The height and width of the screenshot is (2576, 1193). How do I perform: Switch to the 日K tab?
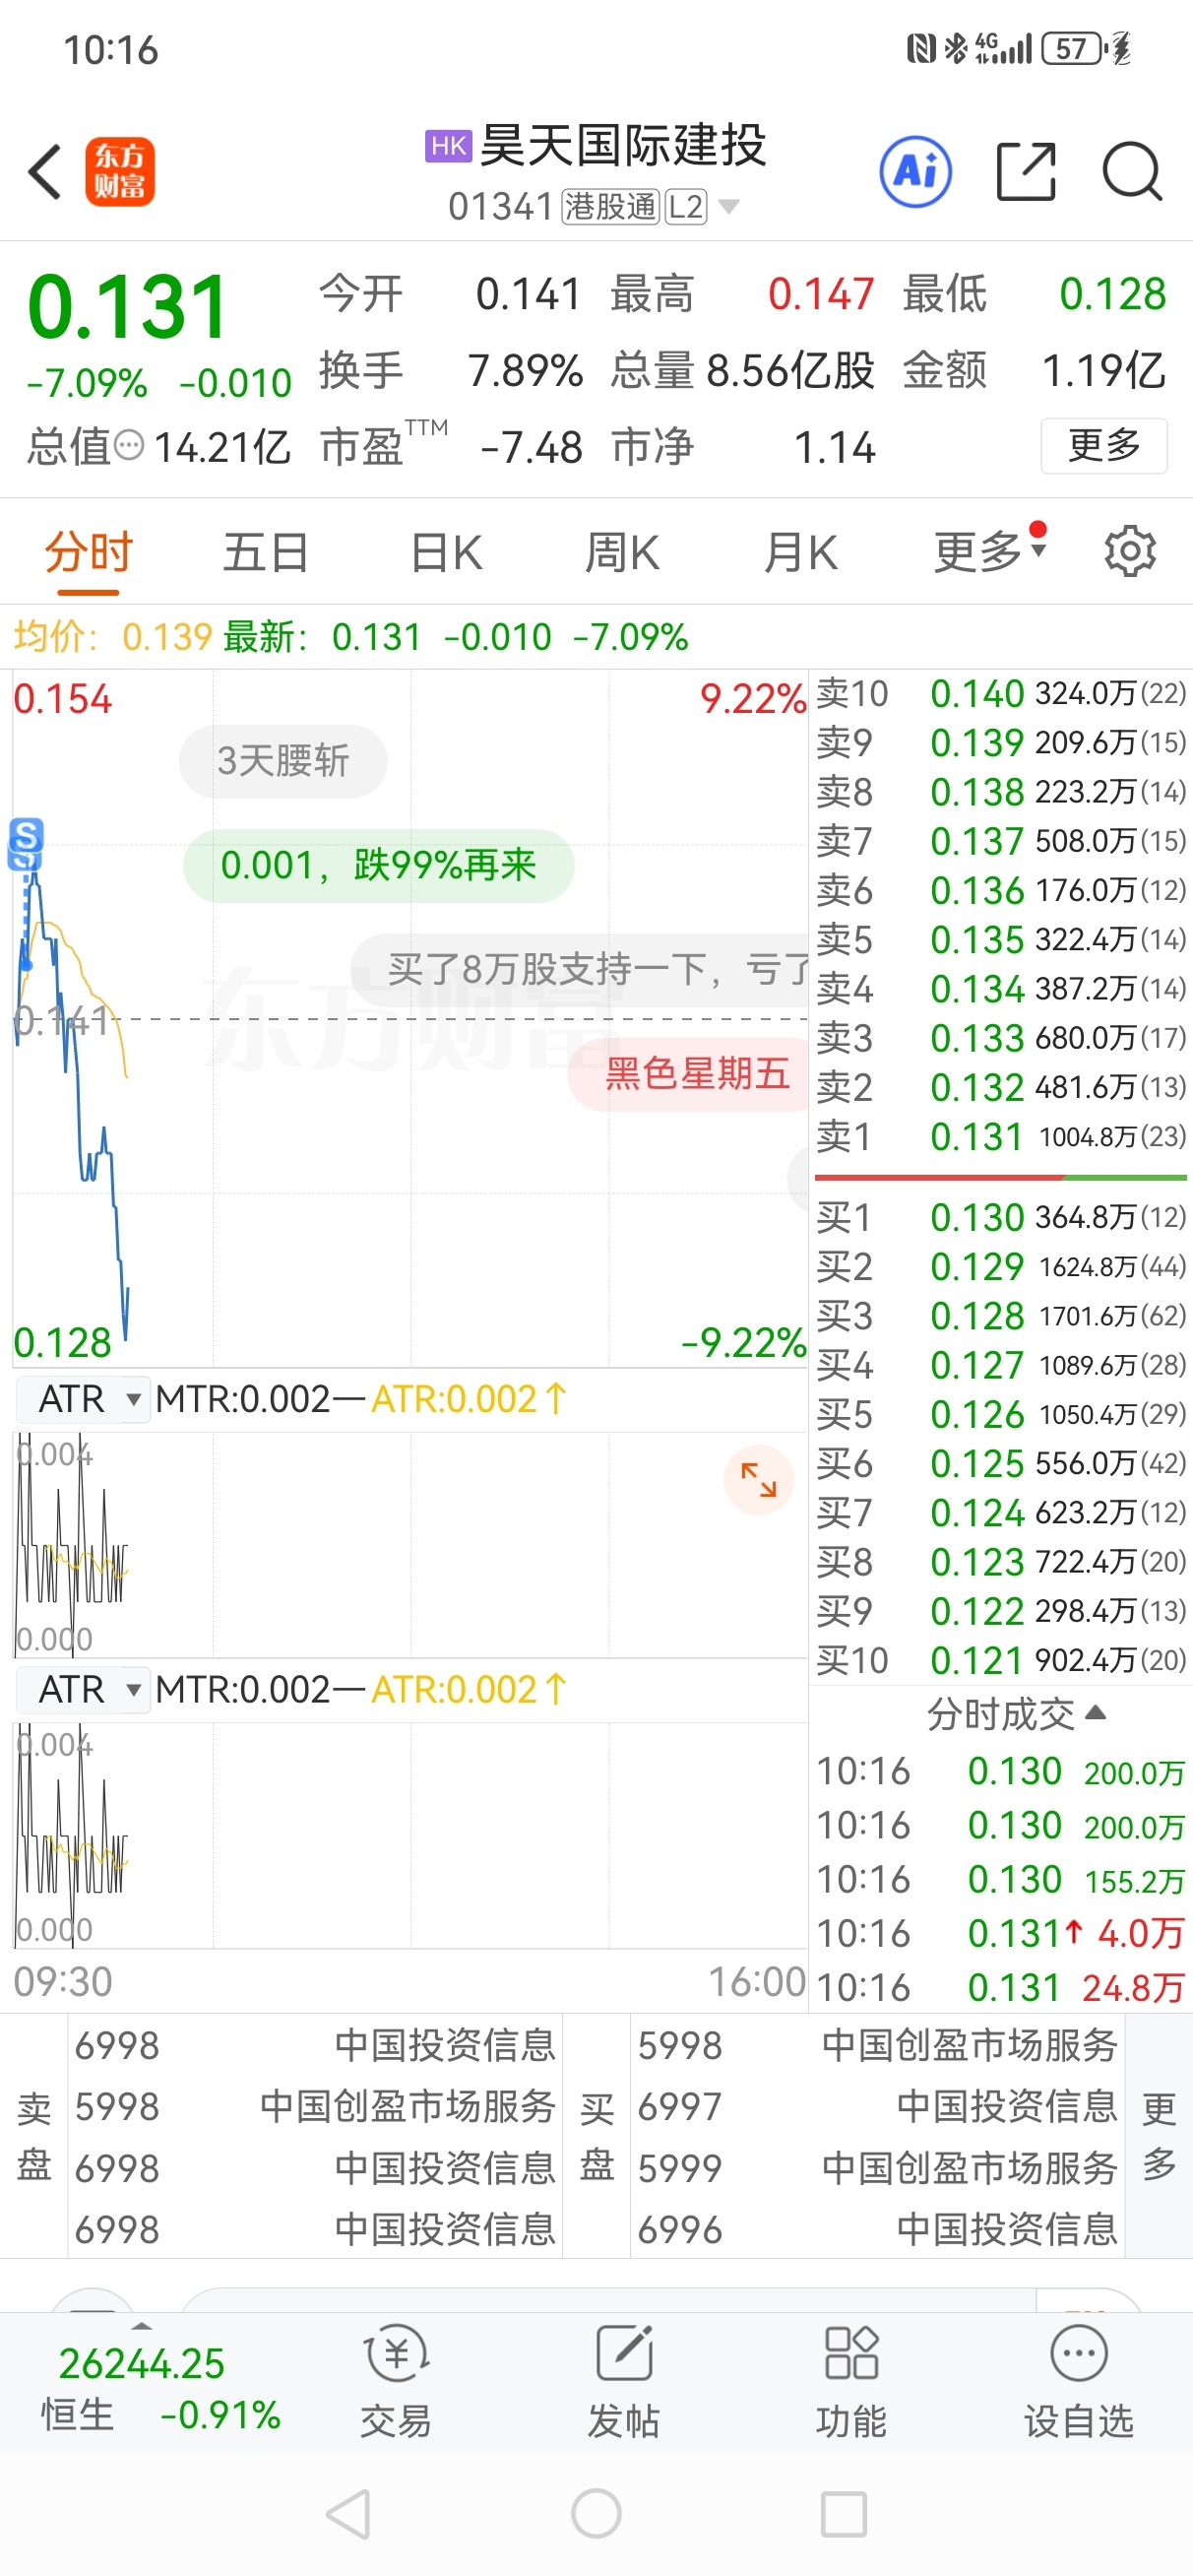coord(446,553)
